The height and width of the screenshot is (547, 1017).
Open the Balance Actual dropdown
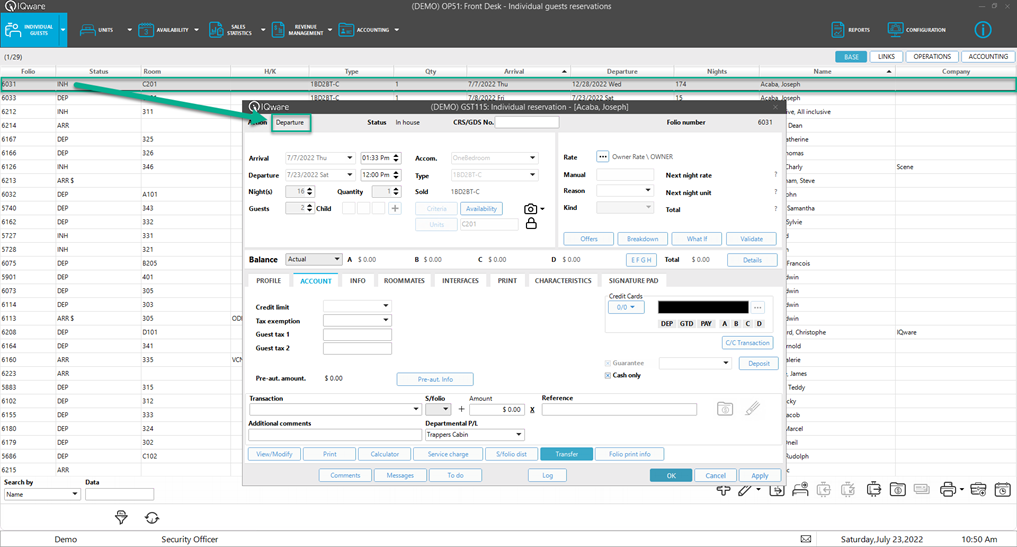click(314, 260)
